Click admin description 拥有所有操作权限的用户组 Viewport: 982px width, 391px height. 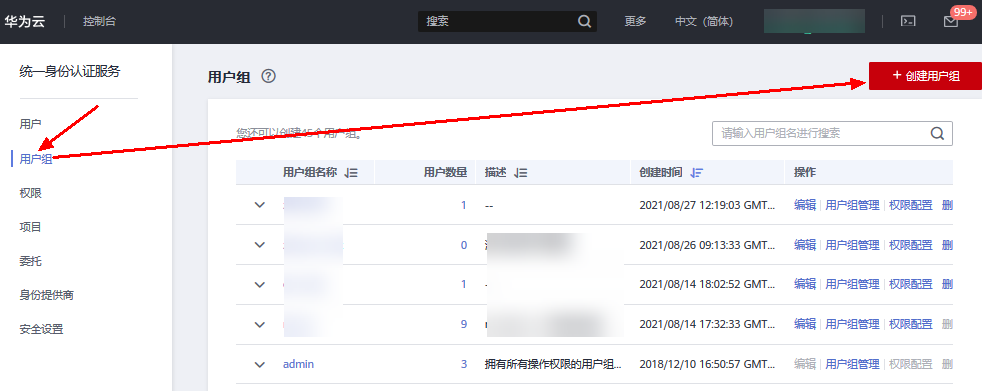[553, 364]
